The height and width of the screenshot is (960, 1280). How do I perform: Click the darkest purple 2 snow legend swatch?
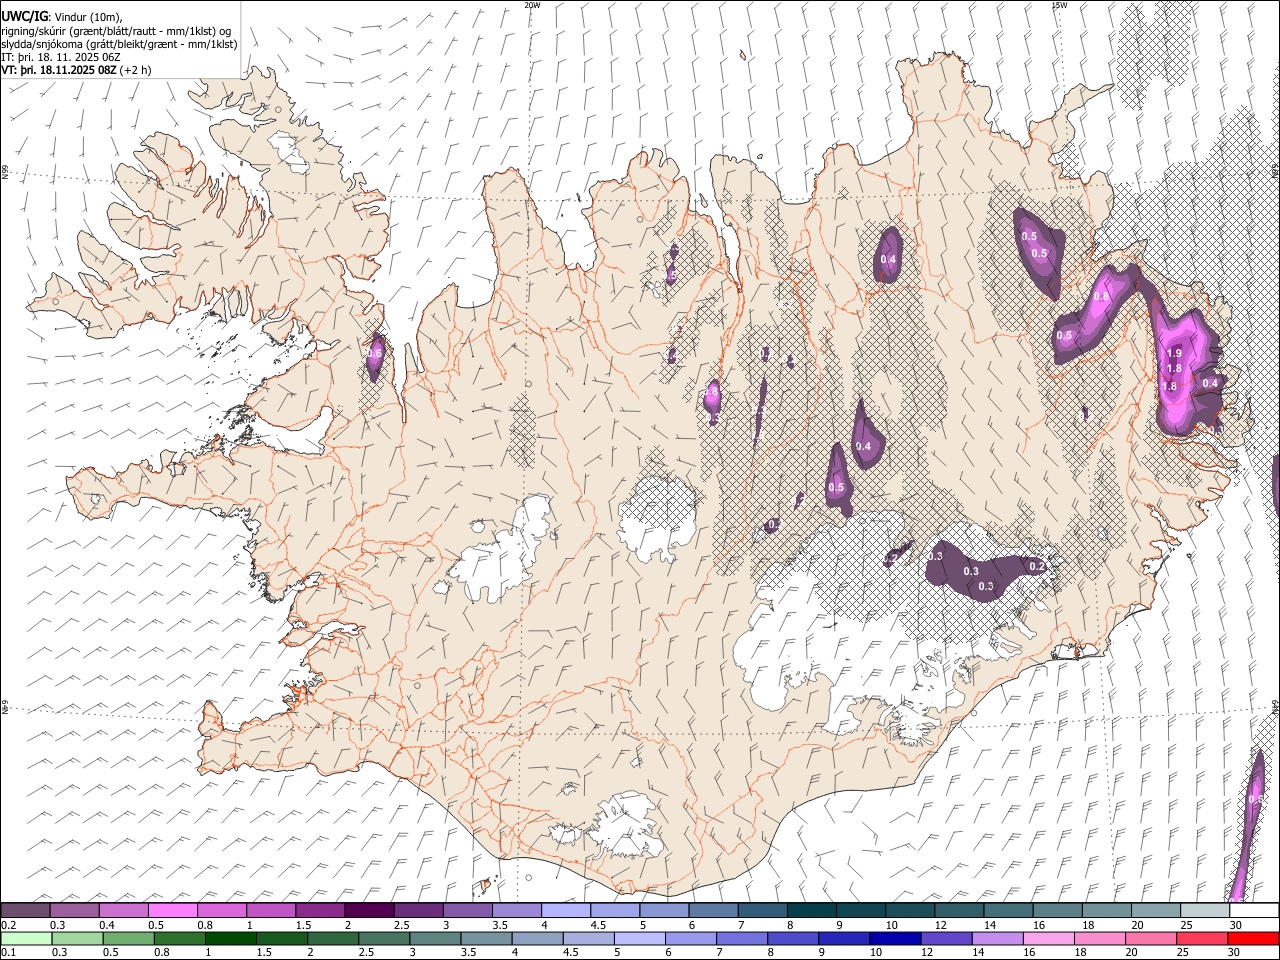(x=369, y=910)
